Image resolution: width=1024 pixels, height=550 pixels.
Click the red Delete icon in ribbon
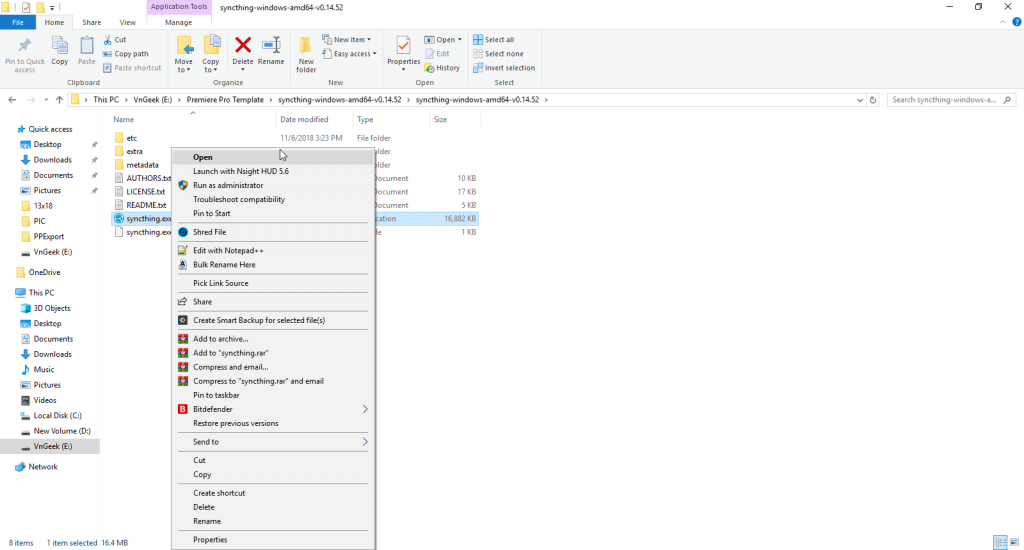point(243,45)
